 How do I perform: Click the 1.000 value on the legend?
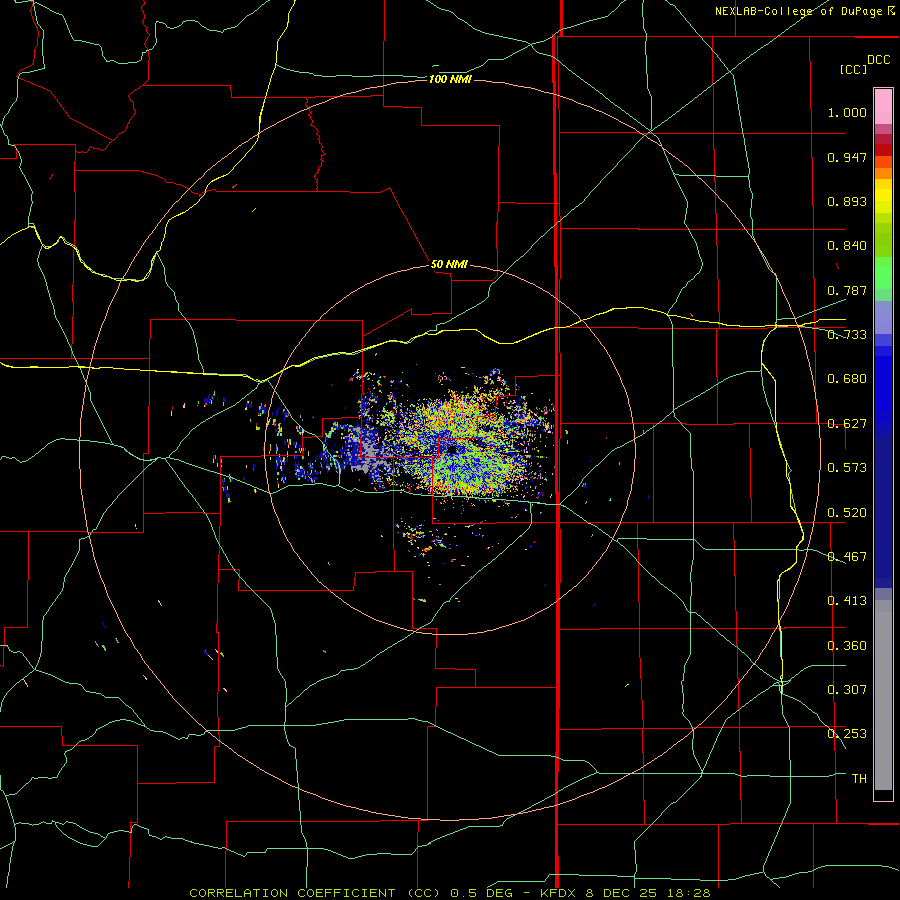tap(847, 112)
